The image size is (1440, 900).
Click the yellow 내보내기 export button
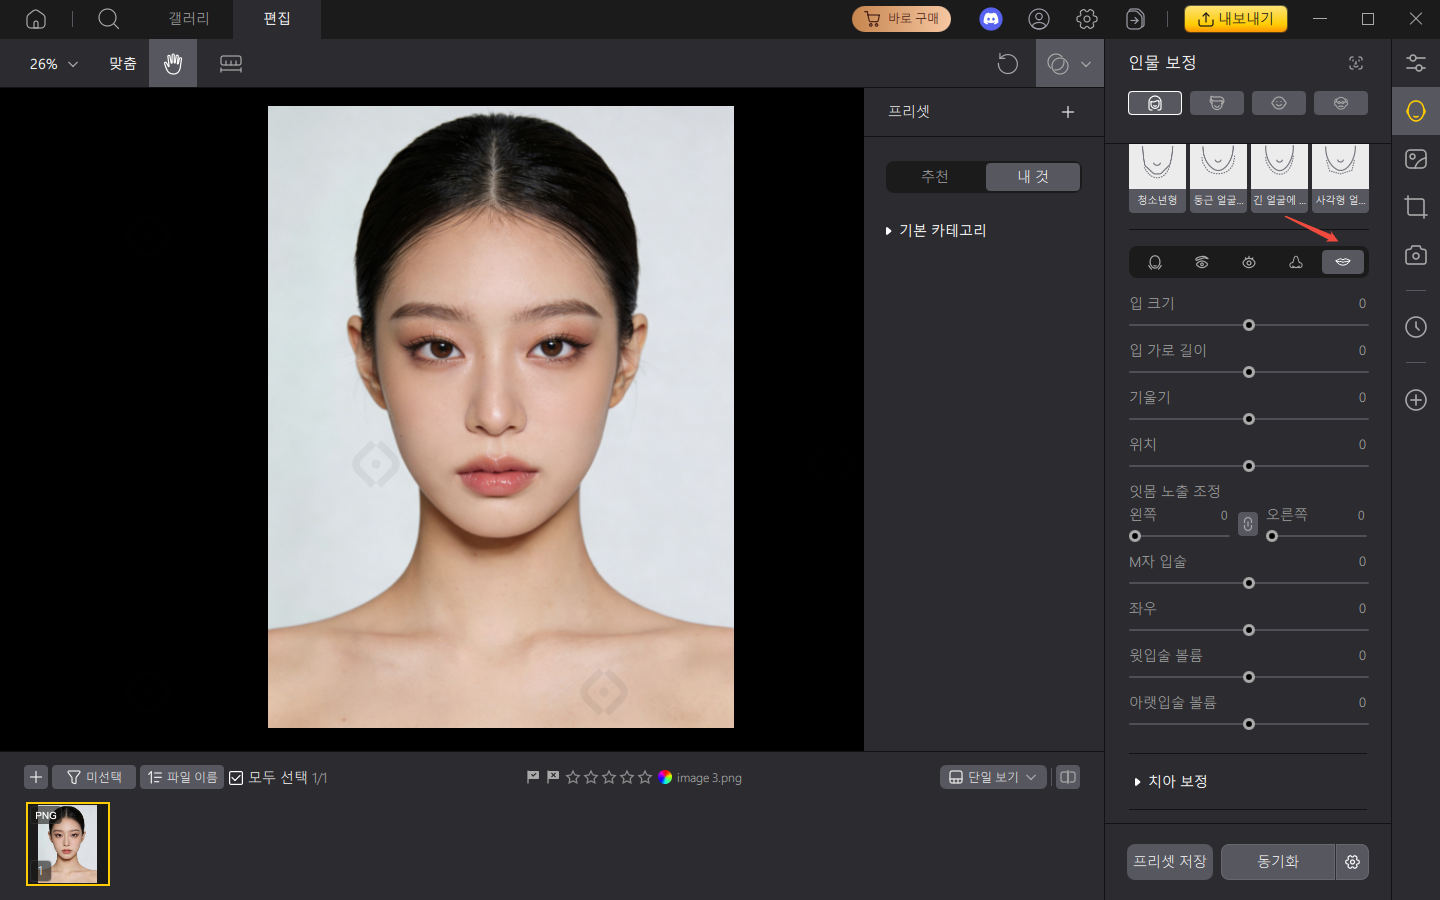click(x=1236, y=18)
